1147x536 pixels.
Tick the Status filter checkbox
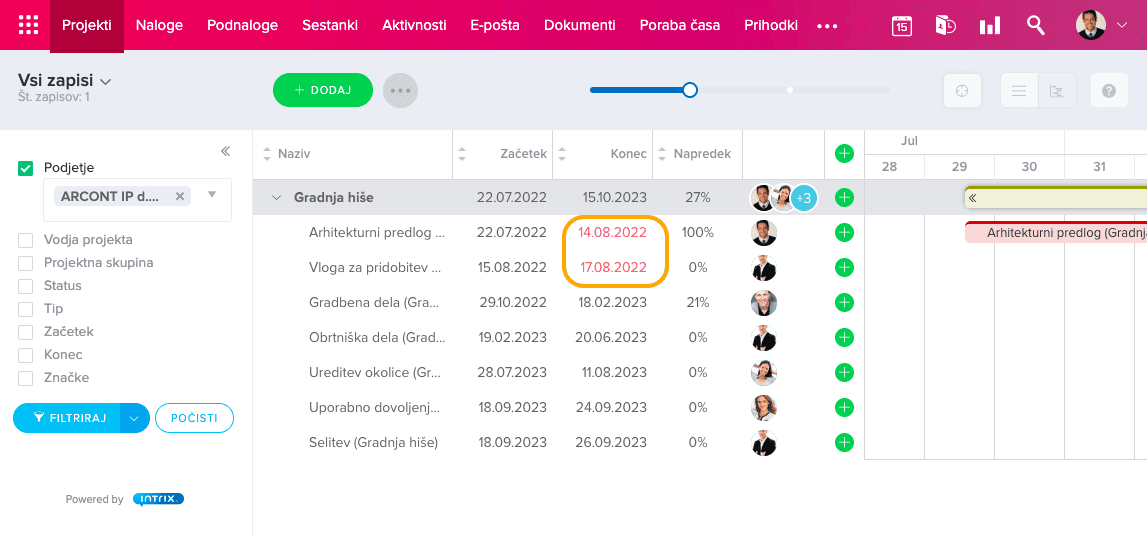pos(26,286)
